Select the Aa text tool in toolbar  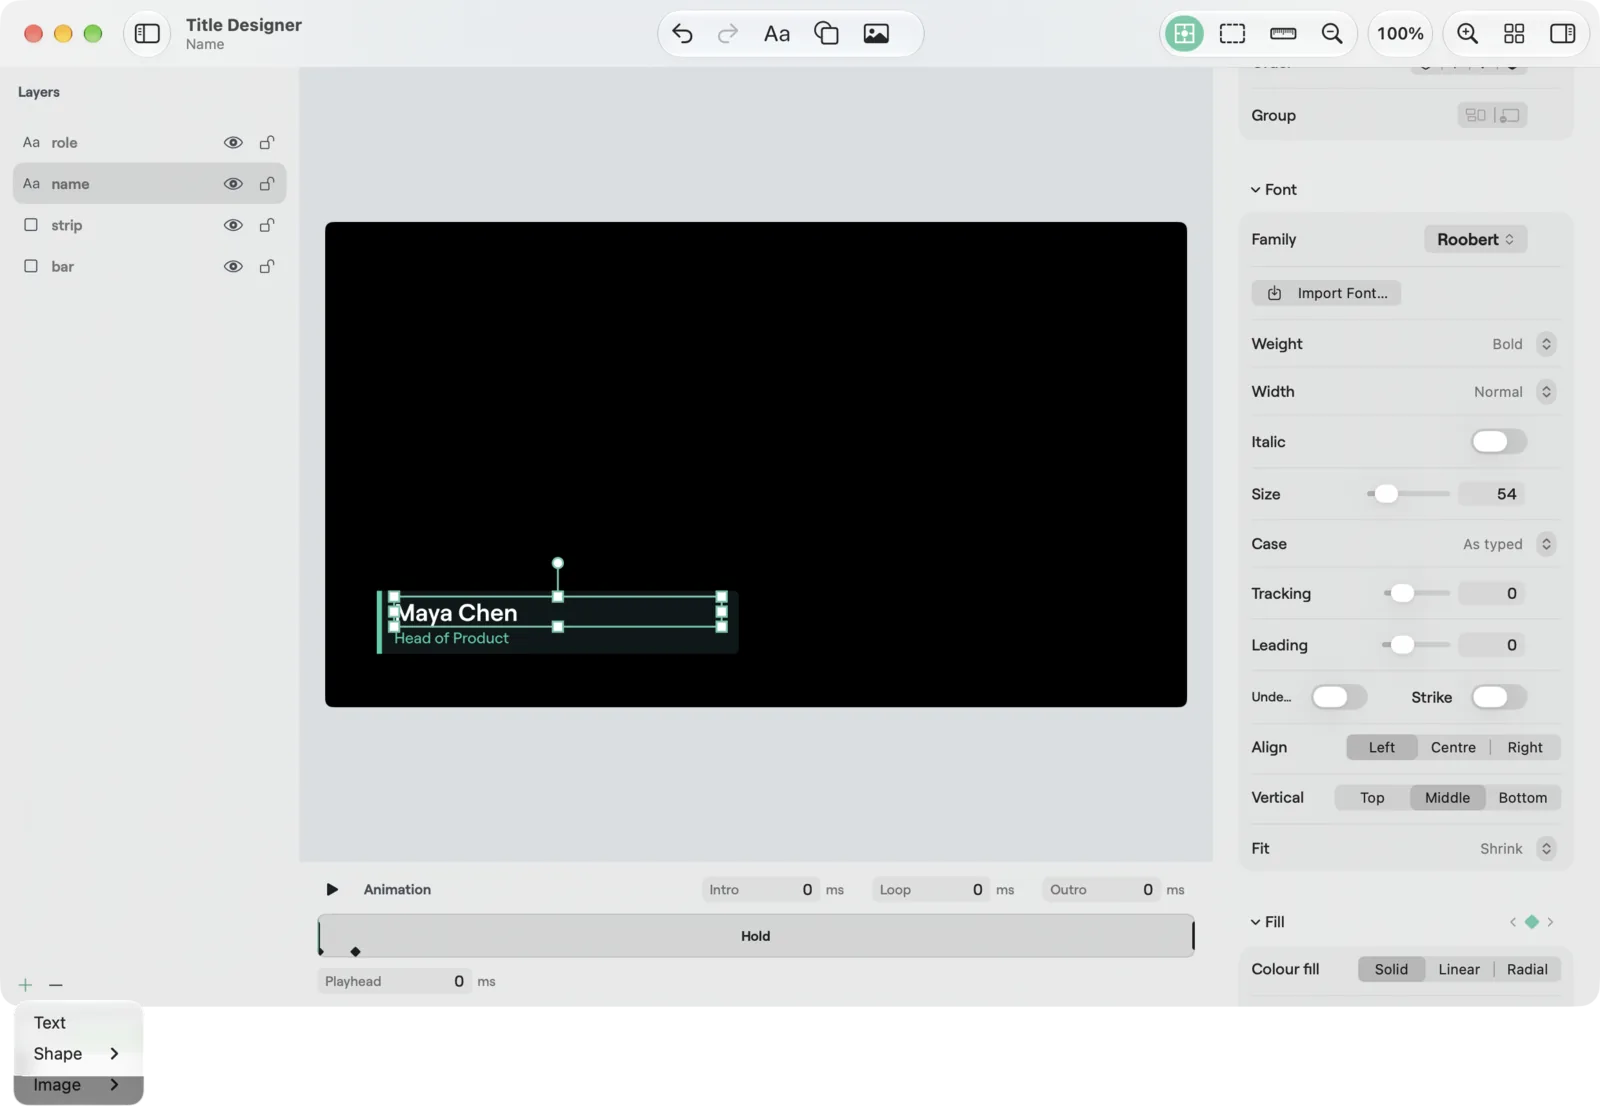click(x=777, y=34)
